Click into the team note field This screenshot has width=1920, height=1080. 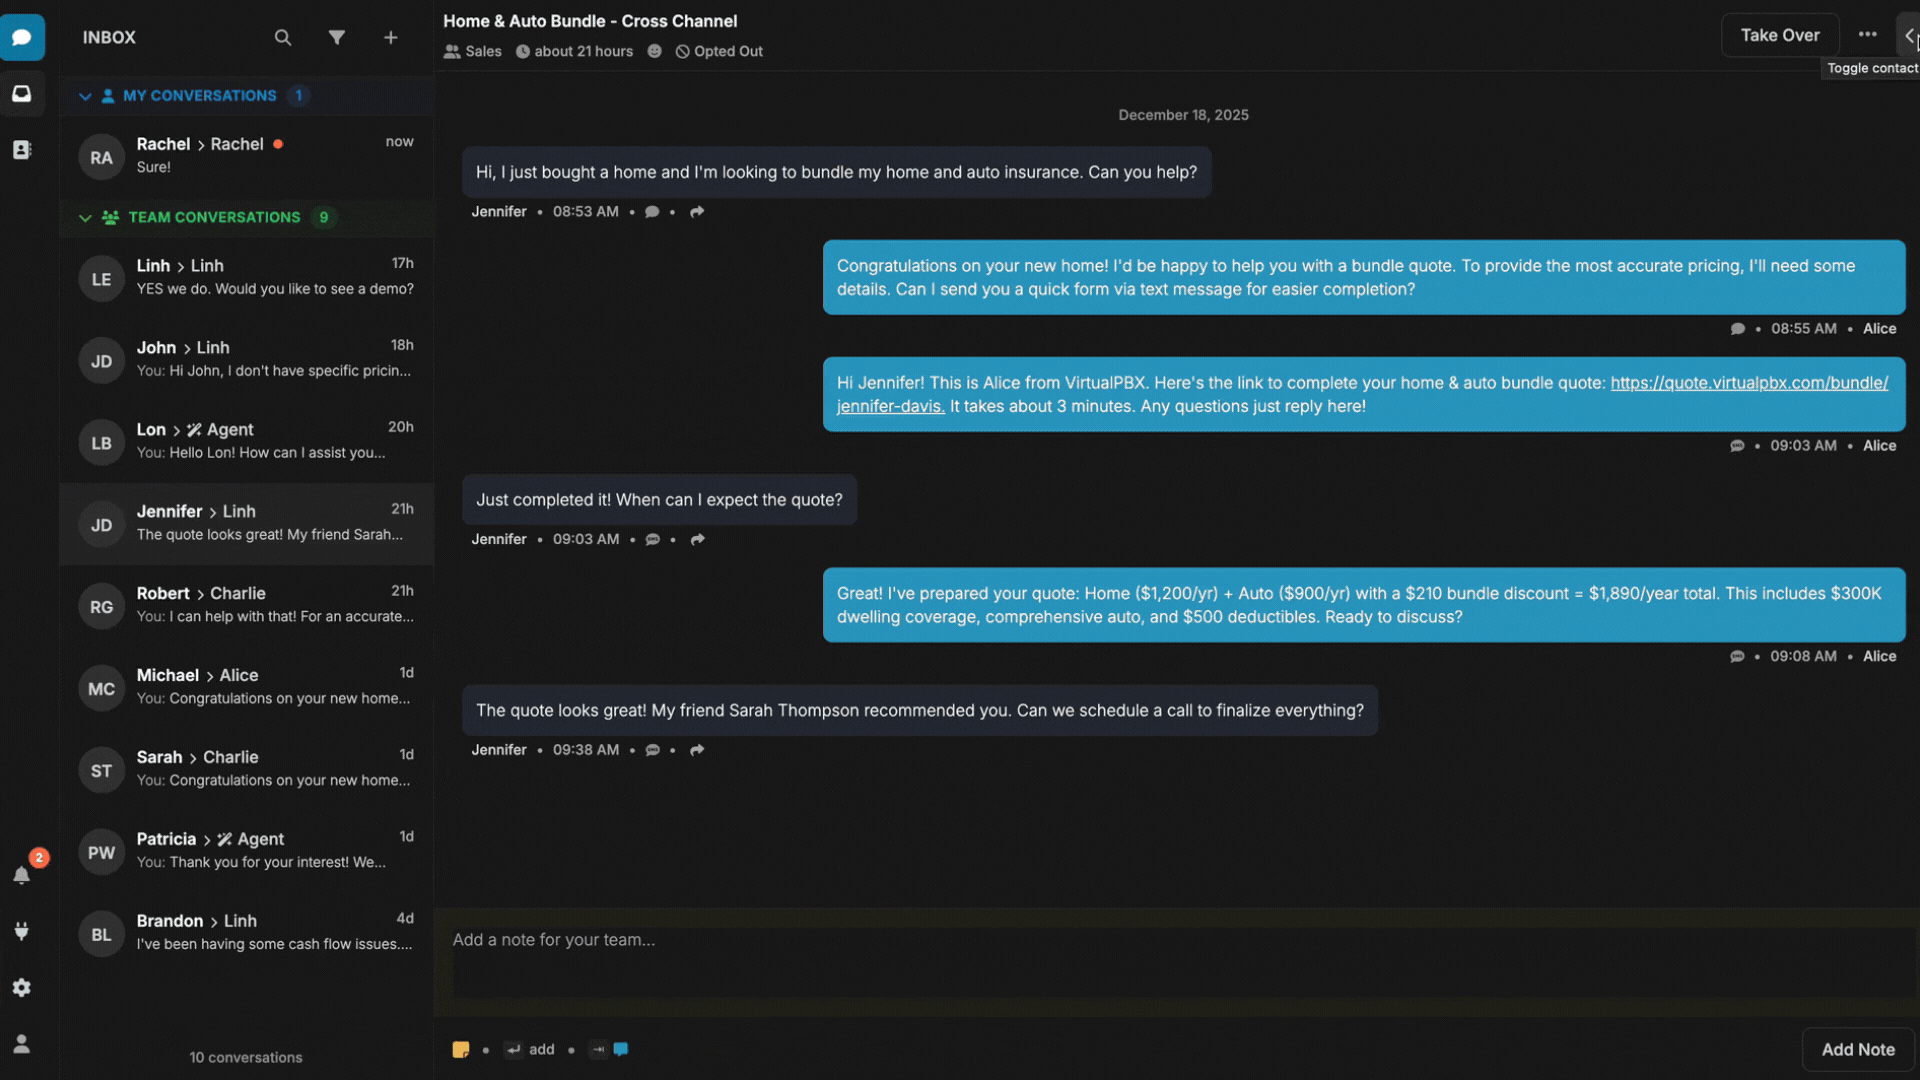click(x=1180, y=960)
